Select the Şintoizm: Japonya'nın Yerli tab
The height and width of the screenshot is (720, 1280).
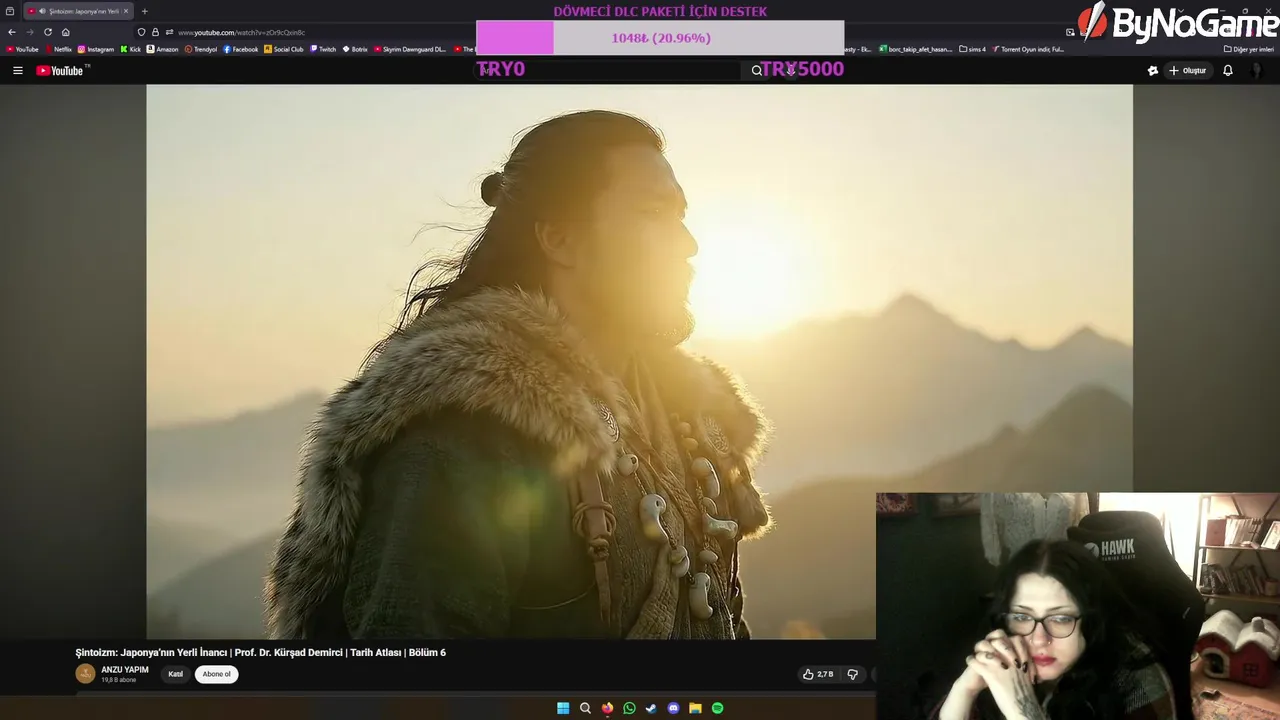(78, 11)
